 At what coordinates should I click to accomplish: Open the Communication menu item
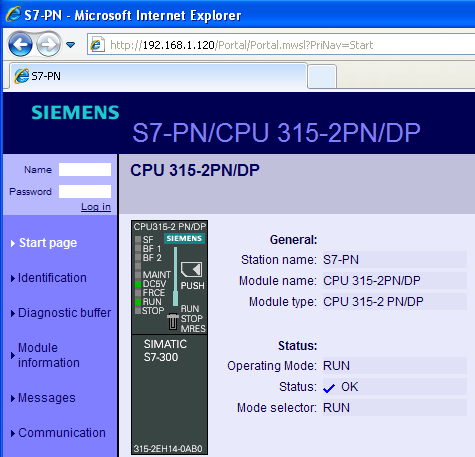[x=62, y=433]
